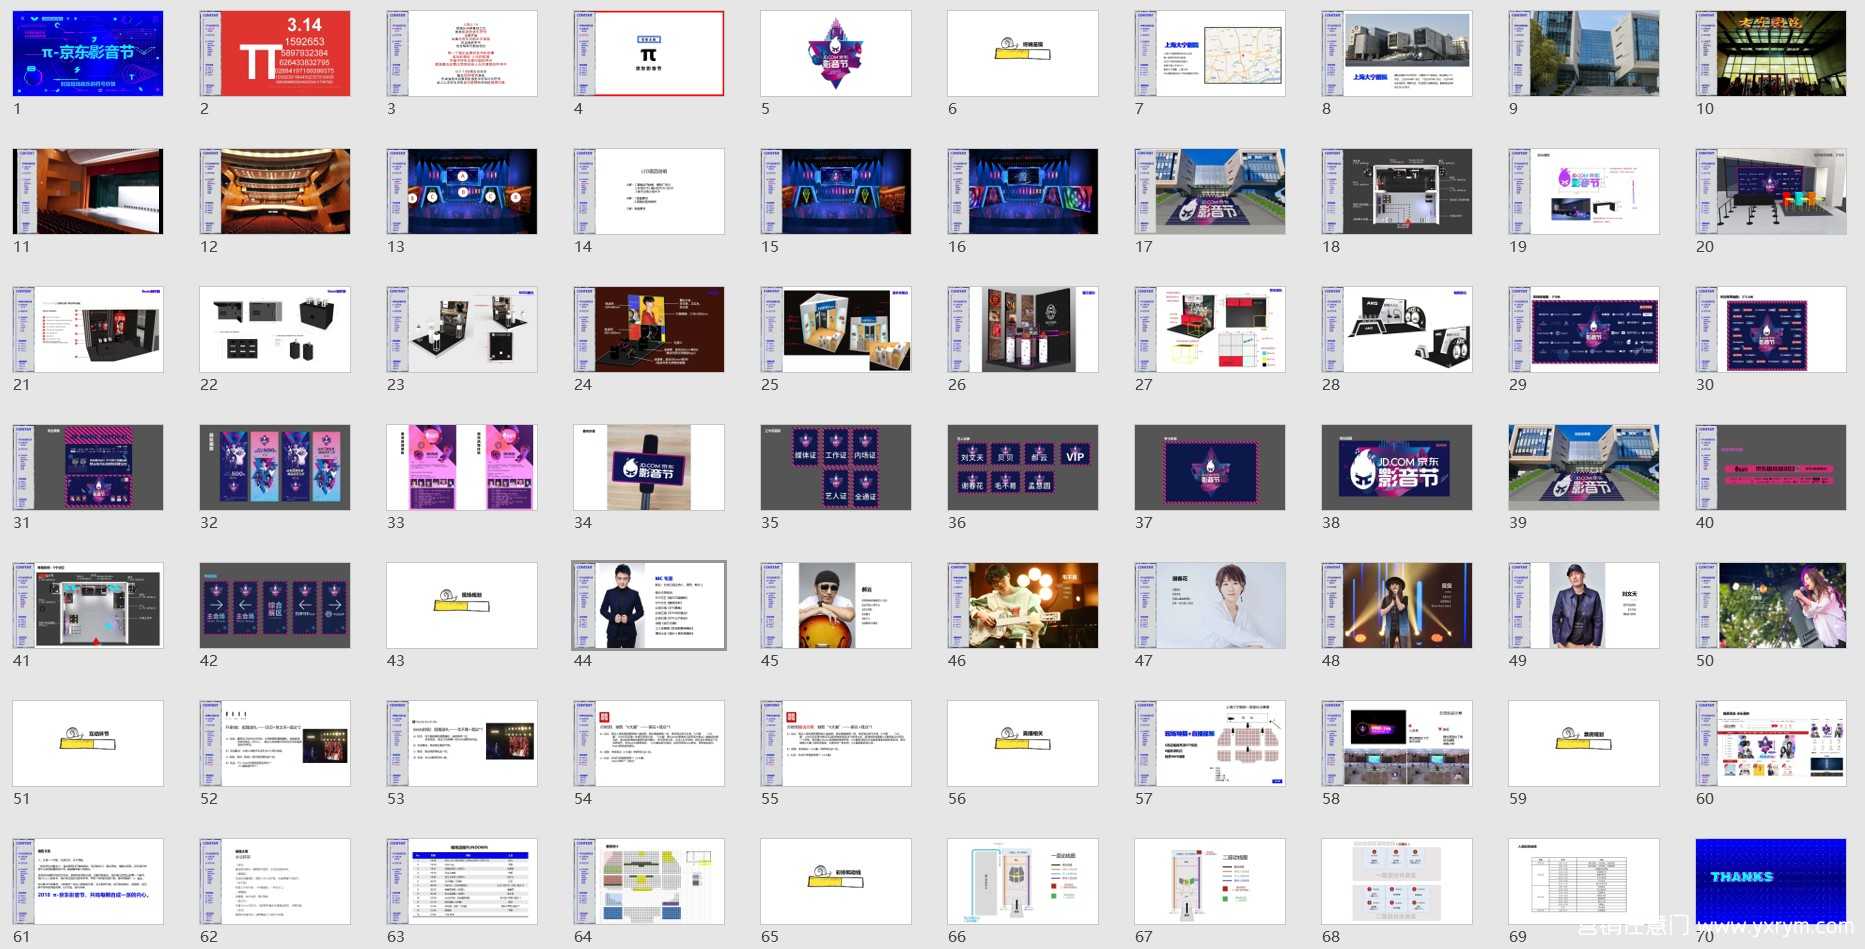
Task: Select slide 42 with arrow signage
Action: coord(275,606)
